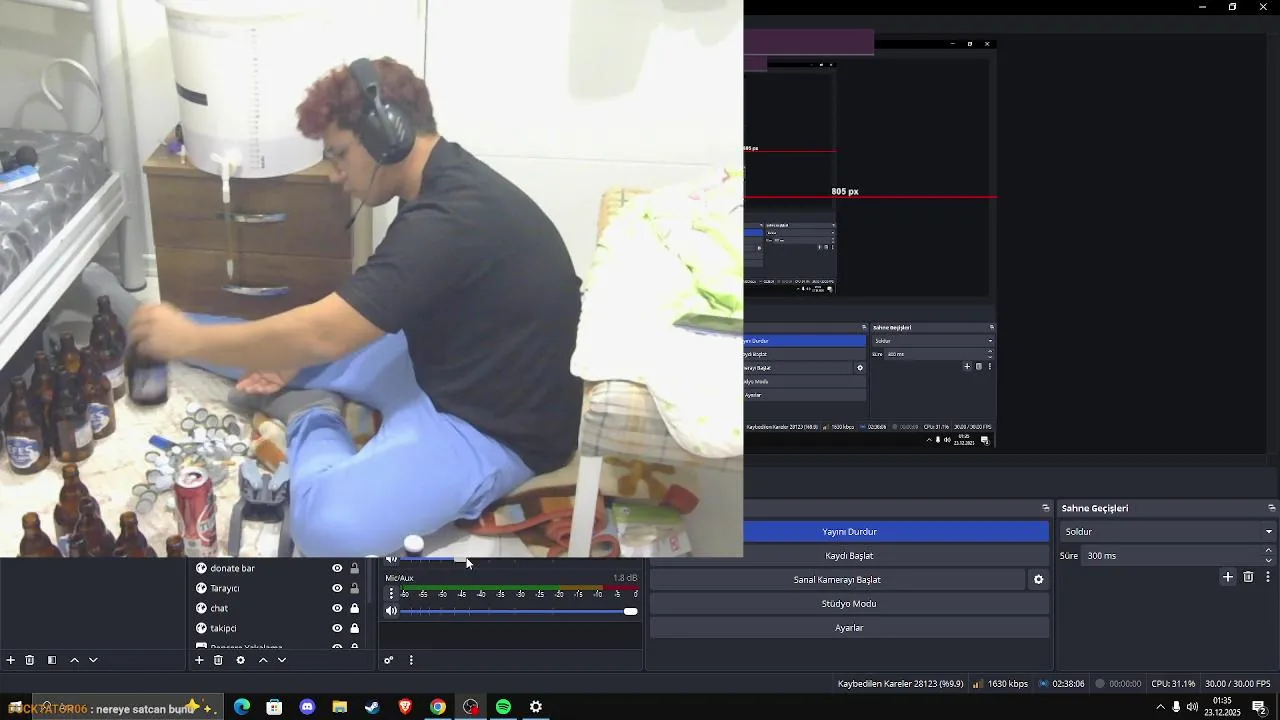
Task: Toggle visibility of the donate bar source
Action: 337,568
